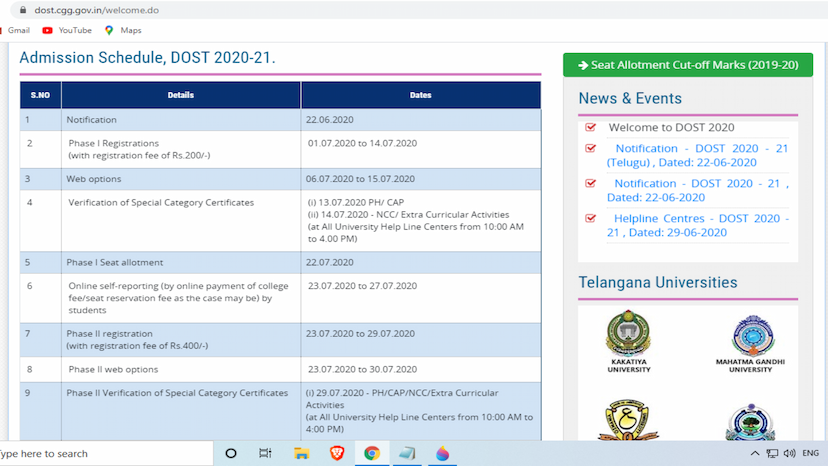Click the tree emblem below Mahatma Gandhi University

750,423
